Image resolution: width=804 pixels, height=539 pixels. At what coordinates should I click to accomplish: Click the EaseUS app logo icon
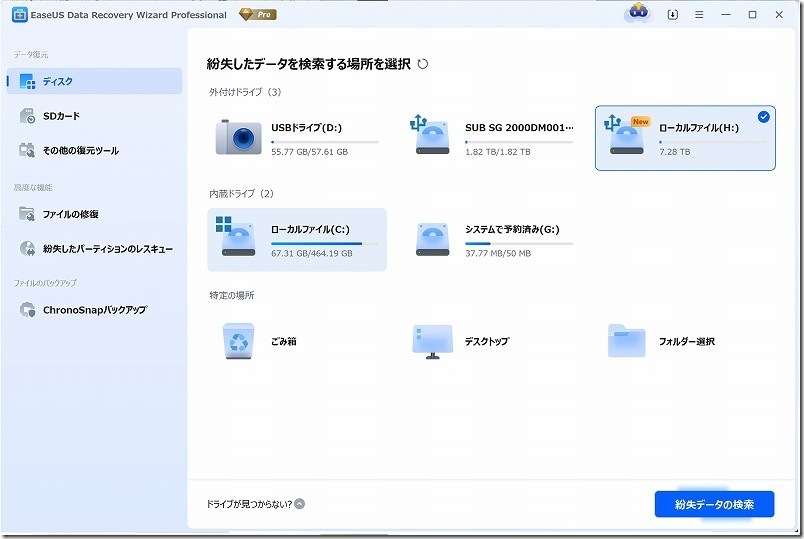click(x=19, y=14)
